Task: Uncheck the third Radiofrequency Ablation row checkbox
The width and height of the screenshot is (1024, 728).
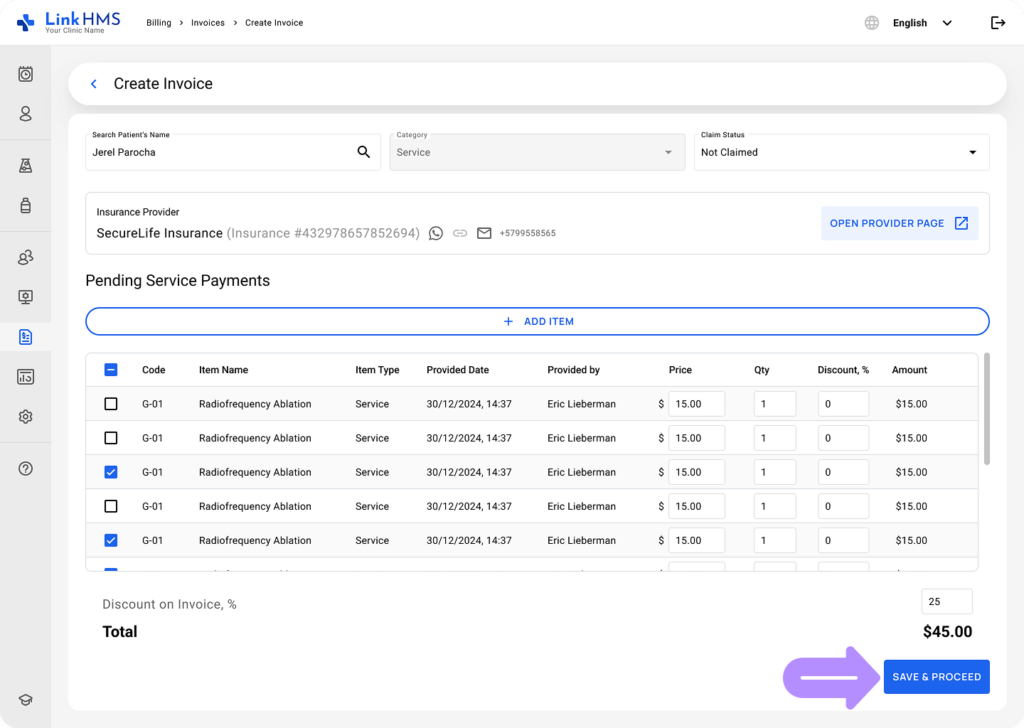Action: click(x=111, y=472)
